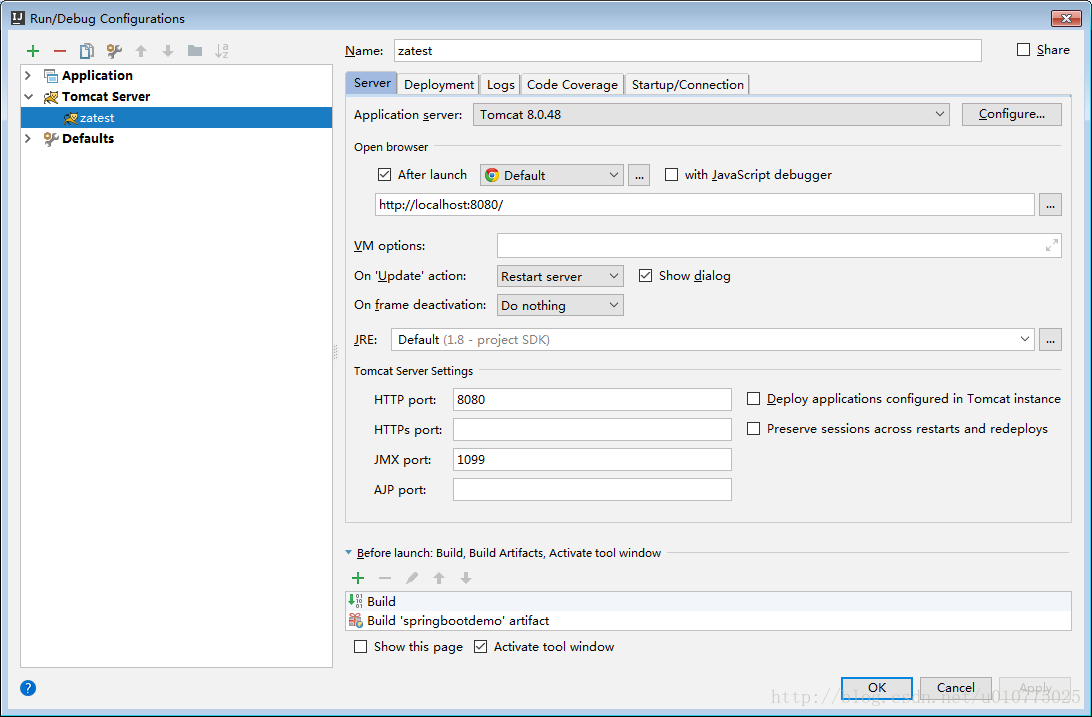
Task: Select the Application tree node
Action: pos(97,75)
